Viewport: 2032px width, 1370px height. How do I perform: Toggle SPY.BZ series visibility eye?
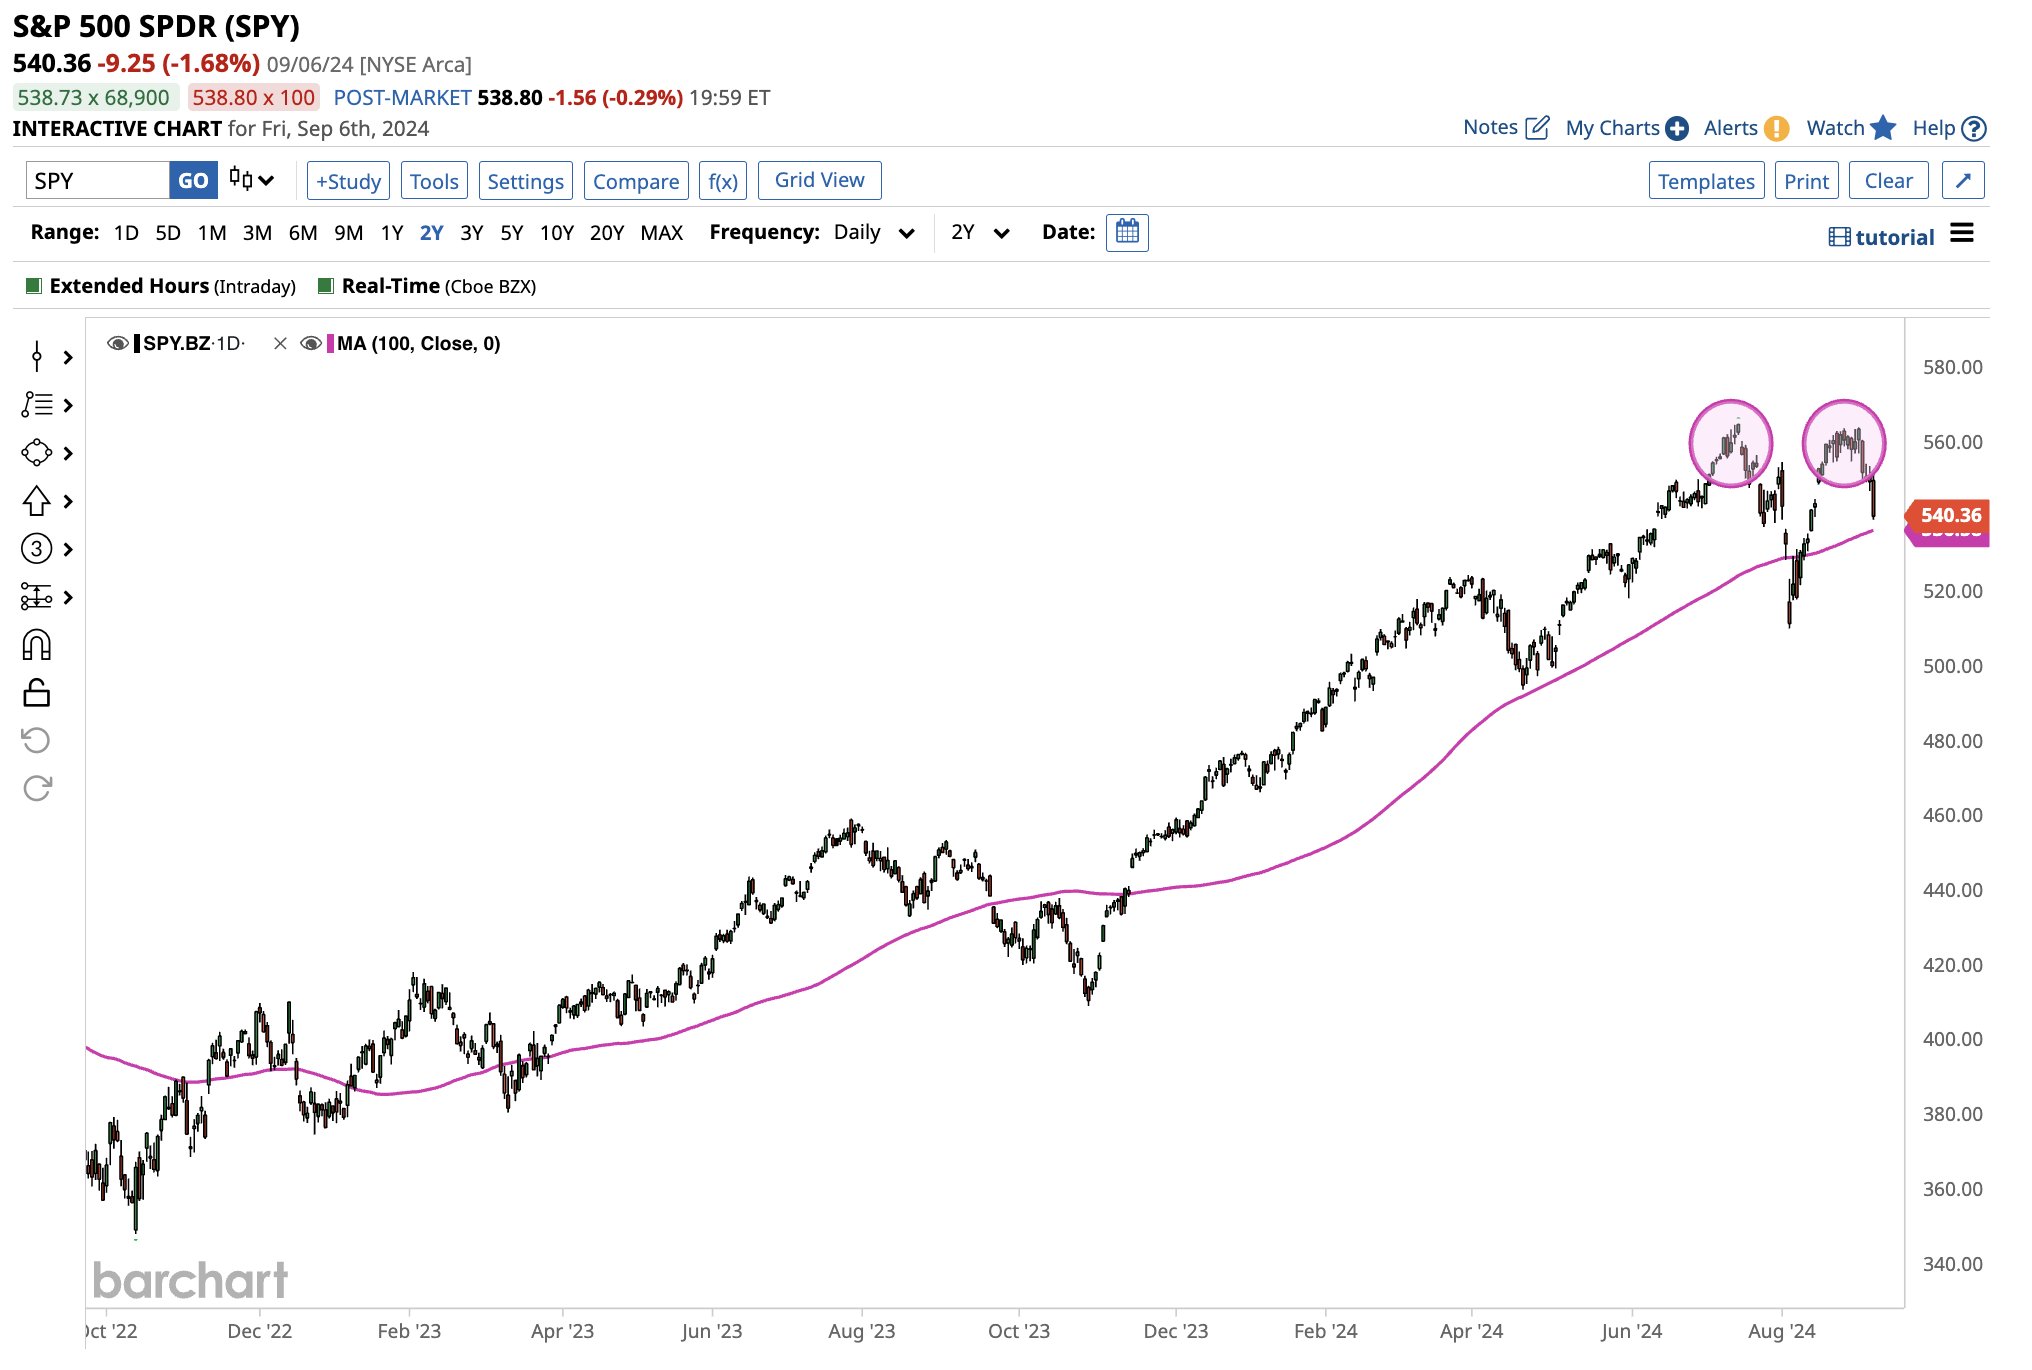118,344
